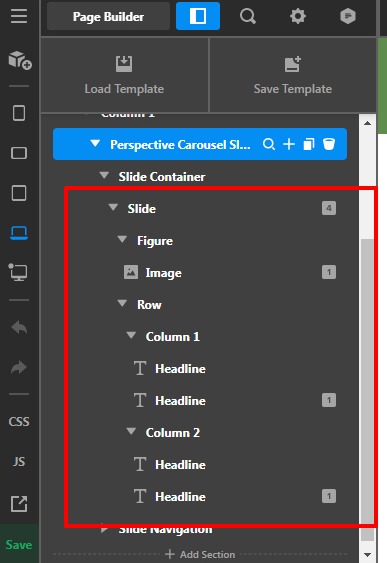
Task: Click the down arrow of the scrollbar
Action: tap(367, 555)
